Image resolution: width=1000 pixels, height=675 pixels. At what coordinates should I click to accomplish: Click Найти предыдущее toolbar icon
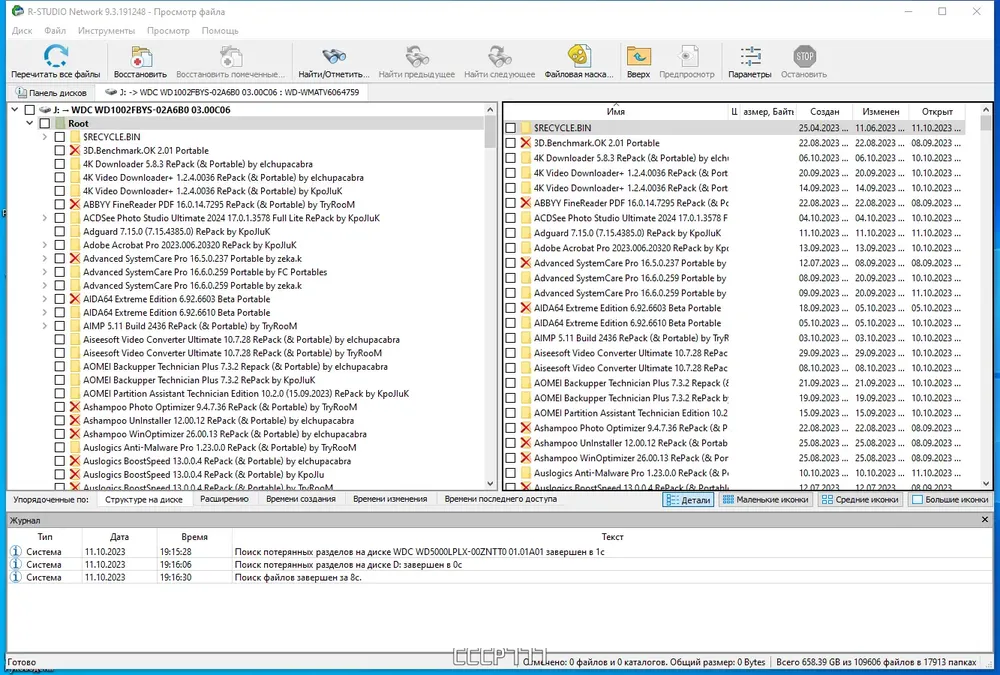(x=417, y=56)
